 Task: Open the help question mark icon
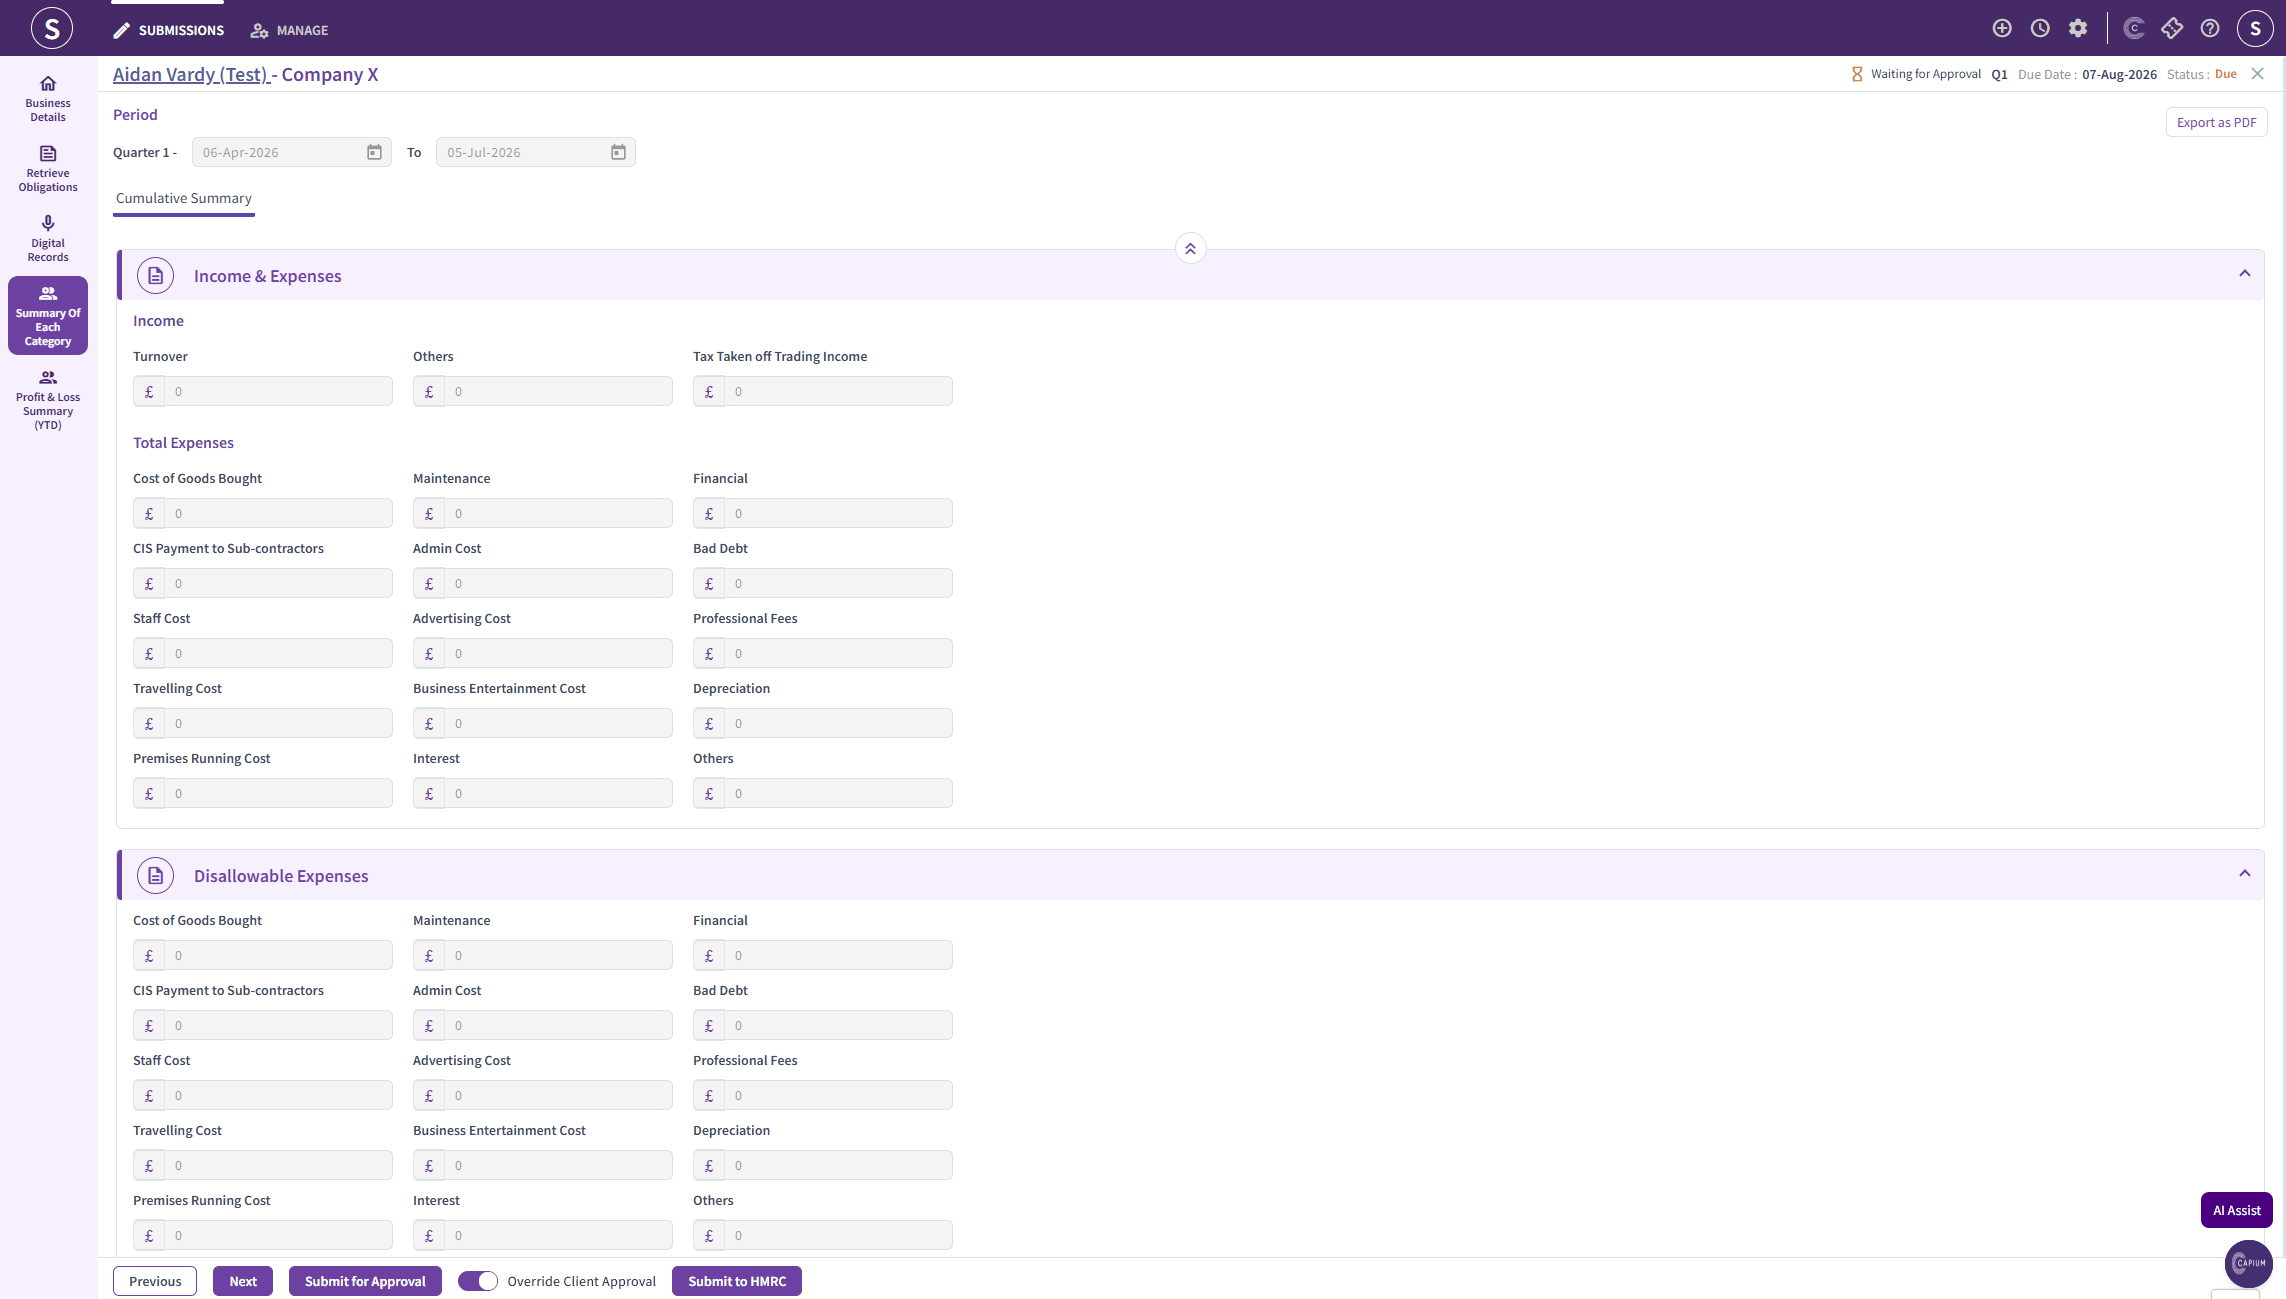coord(2210,28)
